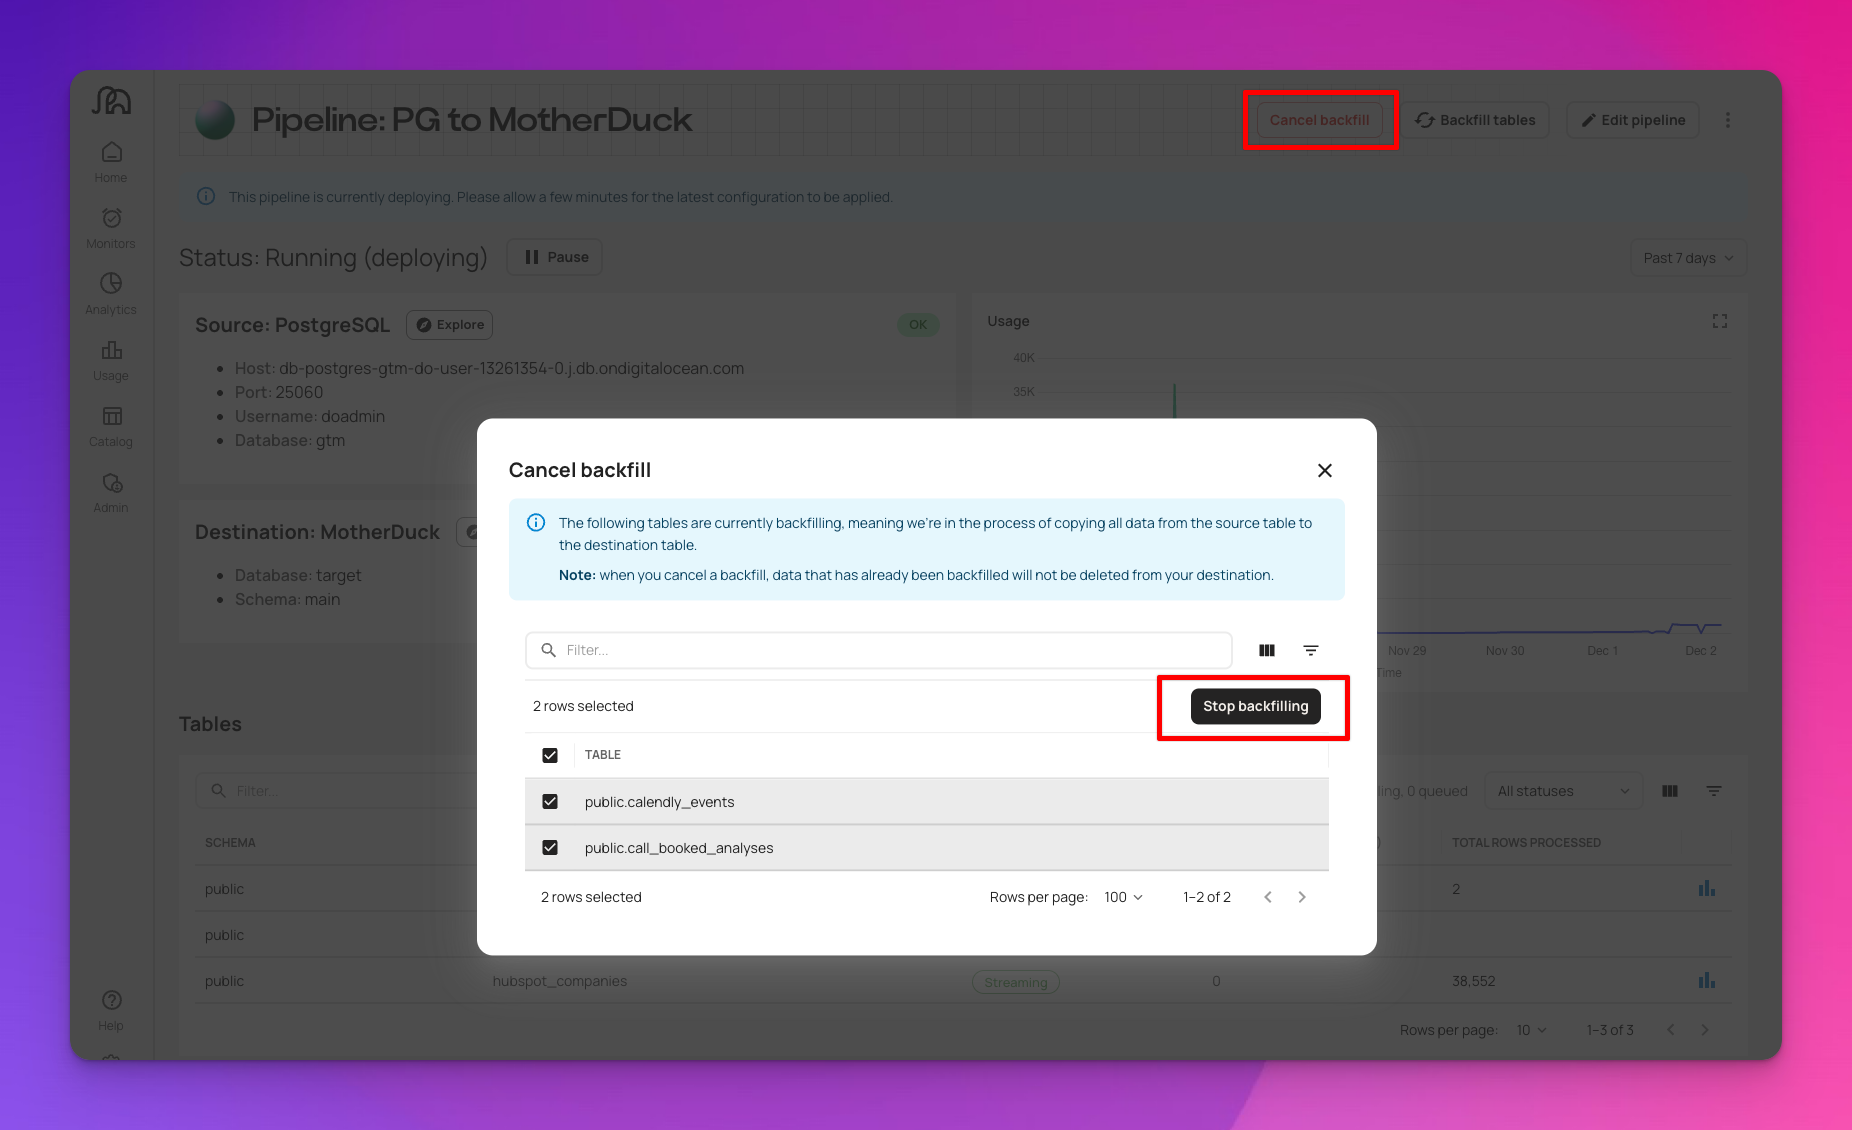Click the 38,552 total rows value
This screenshot has width=1852, height=1130.
(1474, 981)
